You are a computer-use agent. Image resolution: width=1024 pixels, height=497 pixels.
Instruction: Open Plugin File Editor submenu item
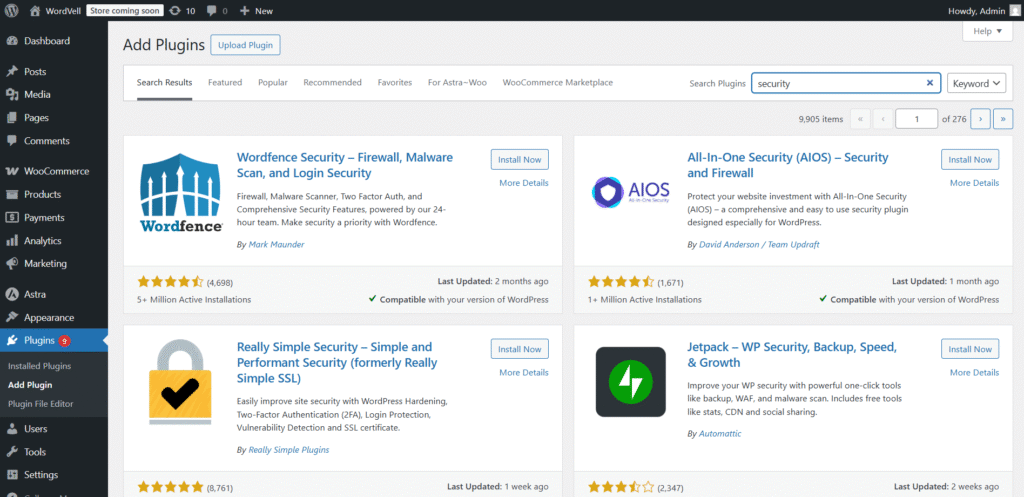40,404
